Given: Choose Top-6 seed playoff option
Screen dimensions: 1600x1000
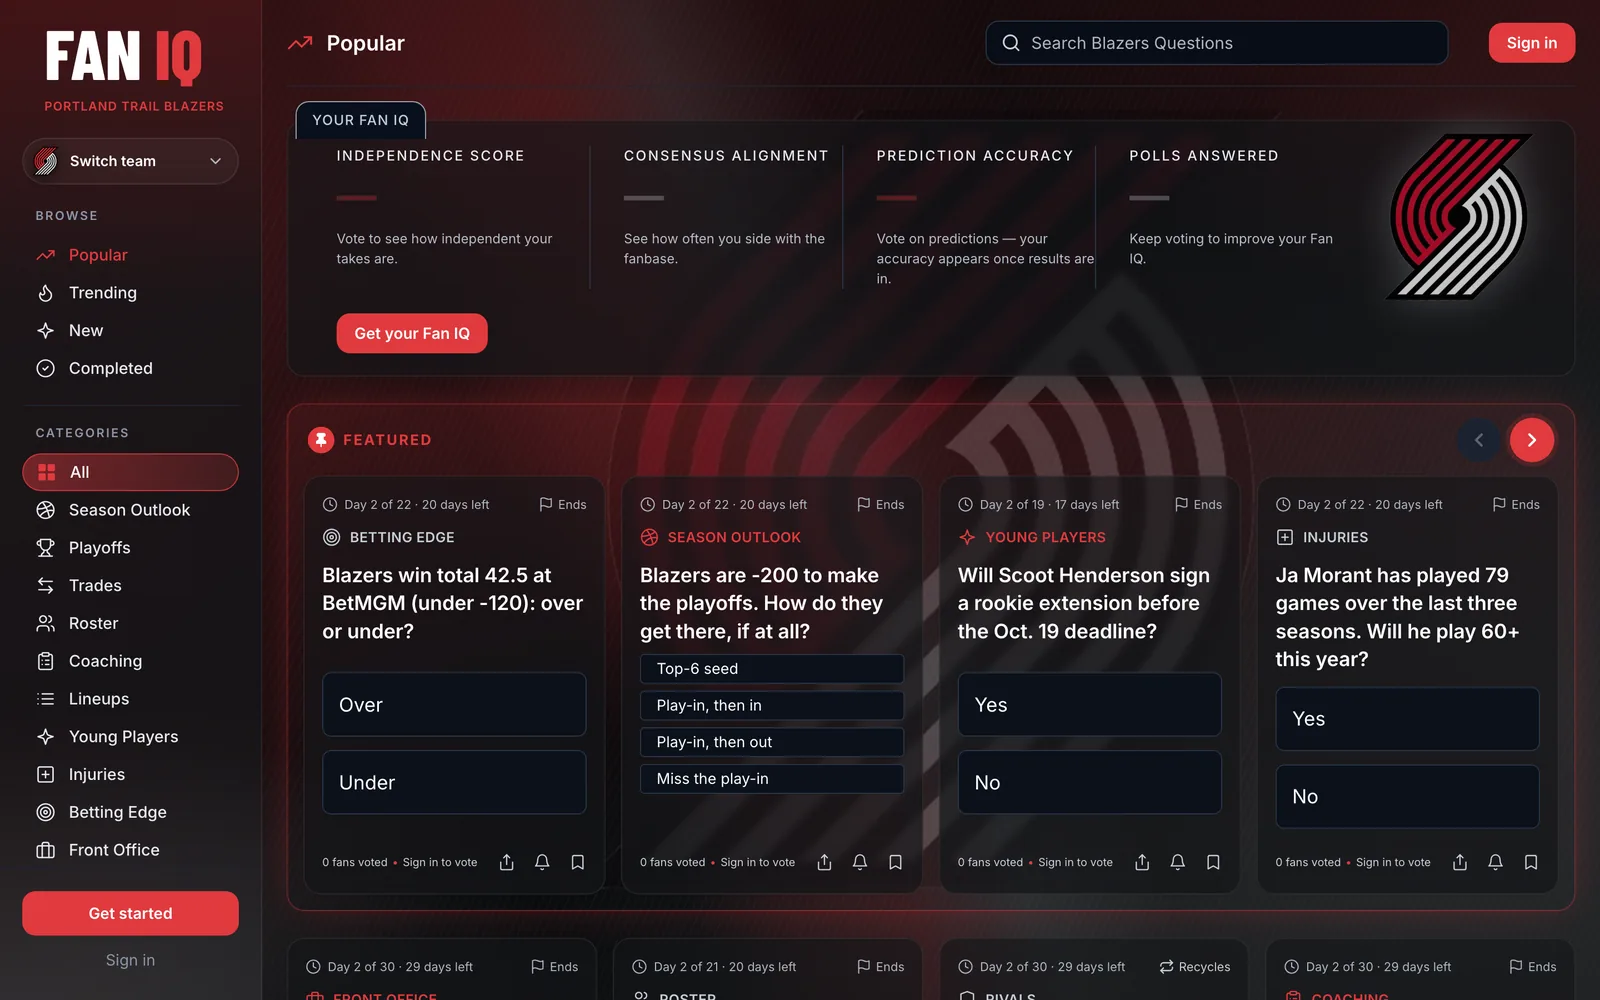Looking at the screenshot, I should click(772, 669).
